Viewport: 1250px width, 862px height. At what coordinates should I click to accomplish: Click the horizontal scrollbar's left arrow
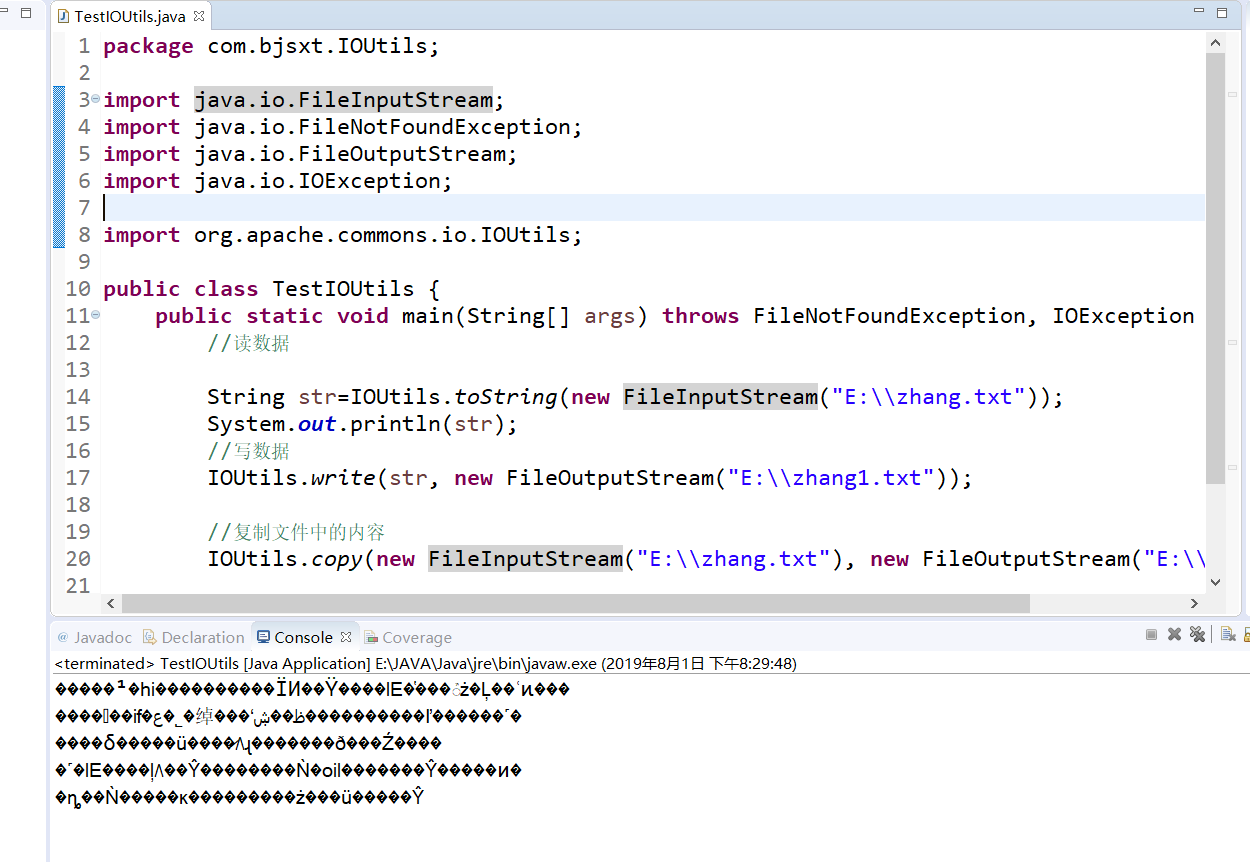coord(111,603)
